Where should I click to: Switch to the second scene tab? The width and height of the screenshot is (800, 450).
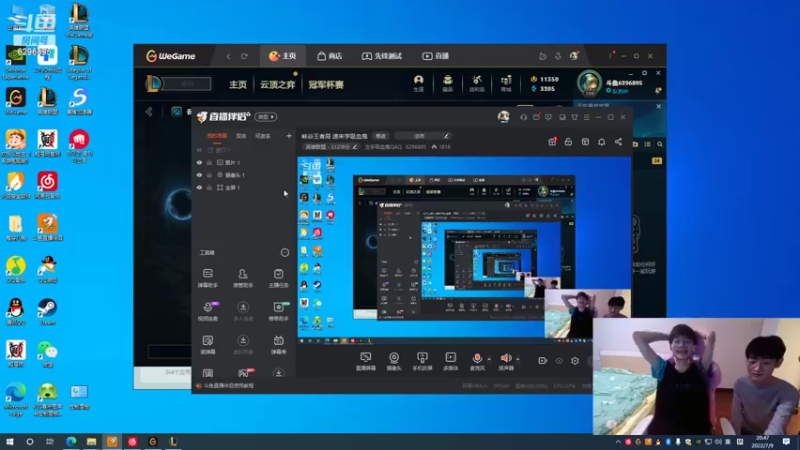241,136
